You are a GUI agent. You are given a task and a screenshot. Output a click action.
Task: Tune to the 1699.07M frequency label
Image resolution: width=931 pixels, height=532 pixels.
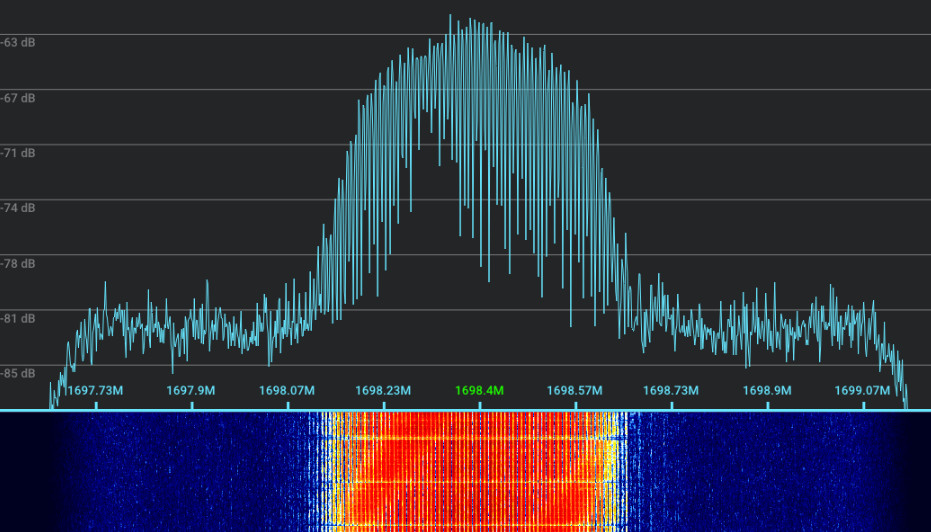click(x=862, y=390)
